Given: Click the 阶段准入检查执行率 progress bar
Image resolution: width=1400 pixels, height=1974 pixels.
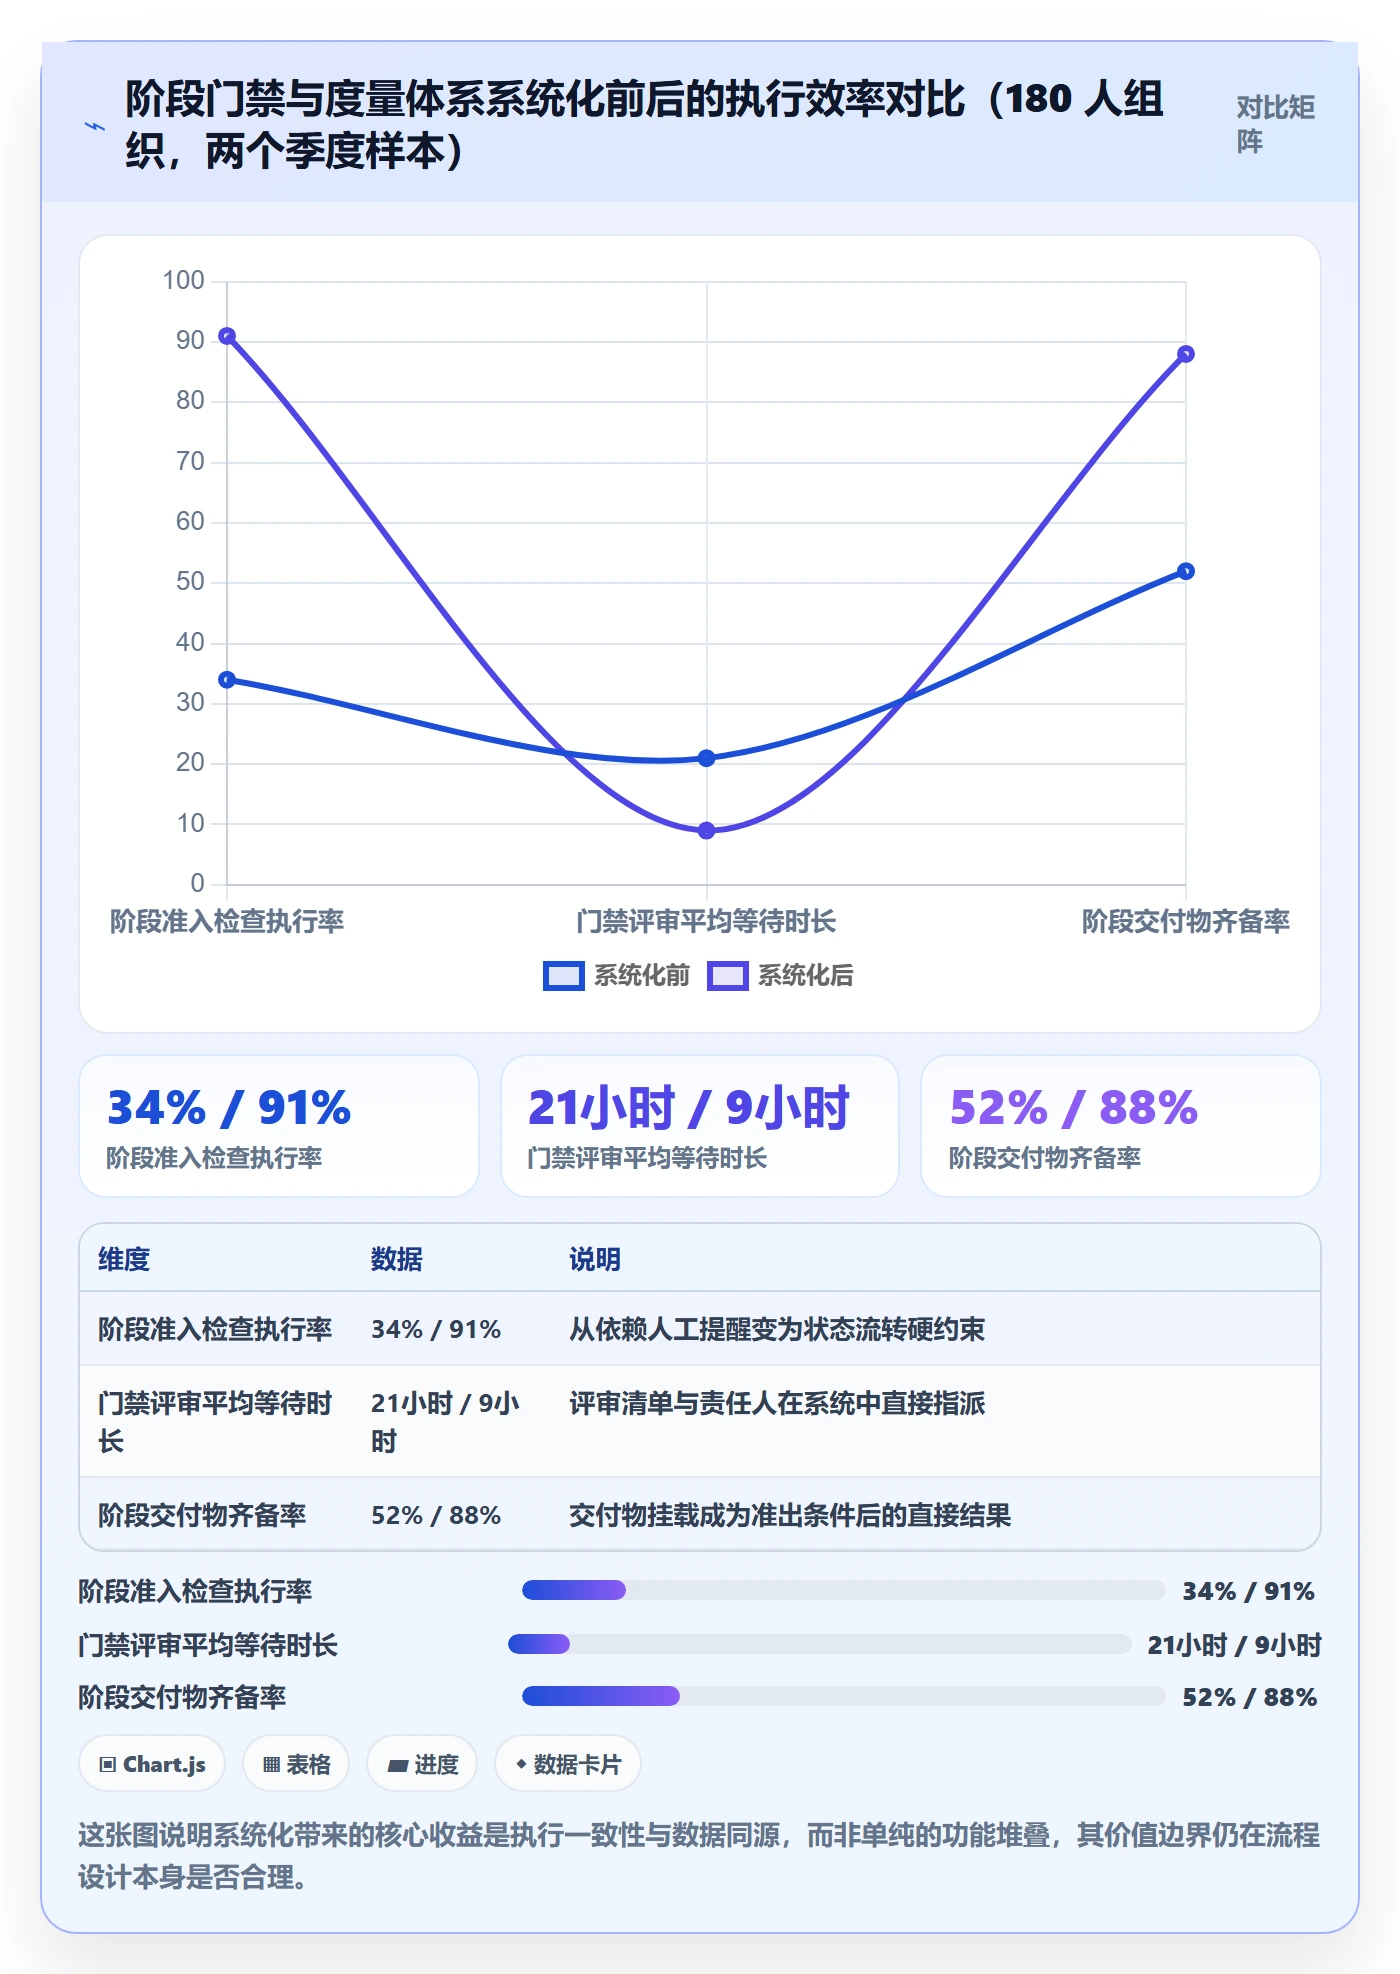Looking at the screenshot, I should pyautogui.click(x=843, y=1590).
